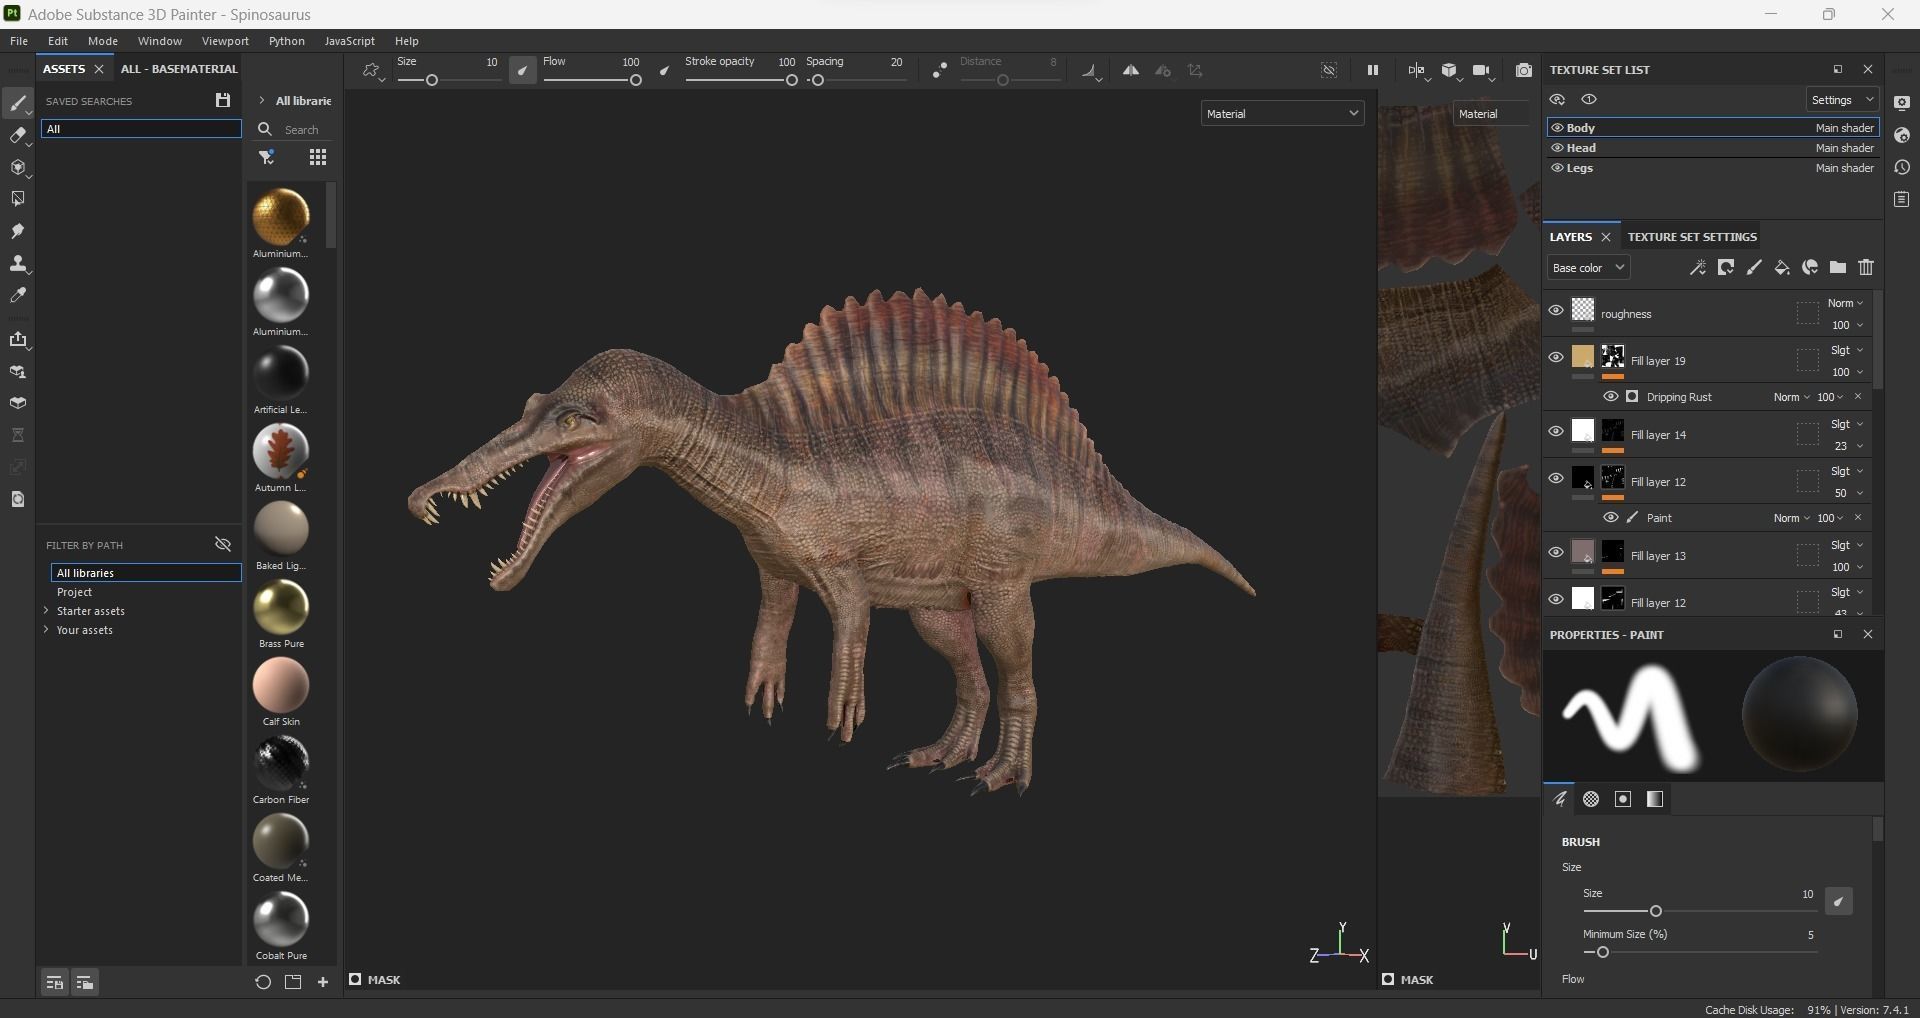Click the screenshot camera icon

pyautogui.click(x=1523, y=71)
